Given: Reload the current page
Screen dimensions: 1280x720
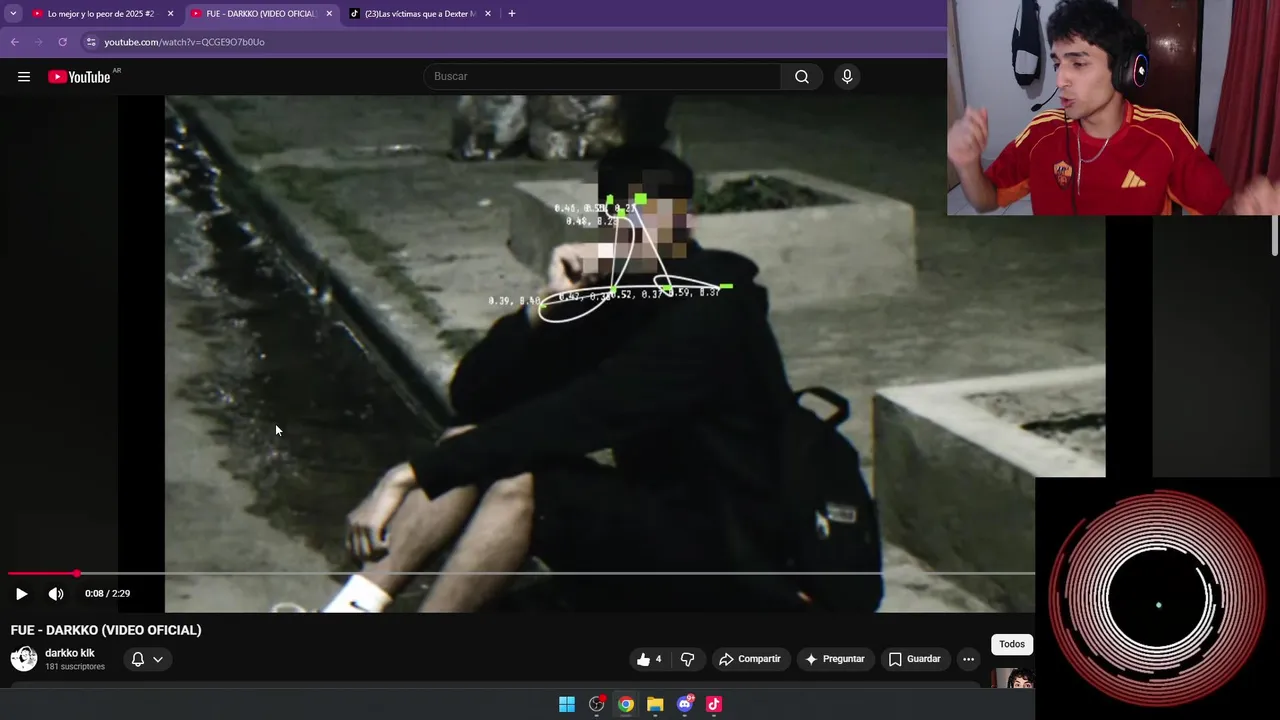Looking at the screenshot, I should click(x=62, y=42).
